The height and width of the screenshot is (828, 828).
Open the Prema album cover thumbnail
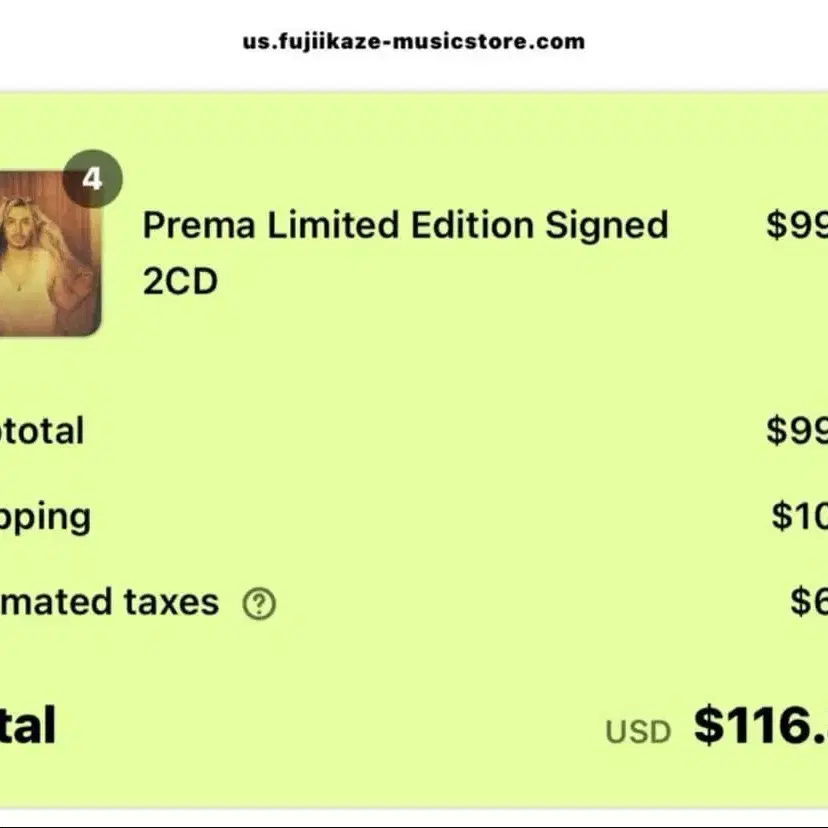[48, 254]
